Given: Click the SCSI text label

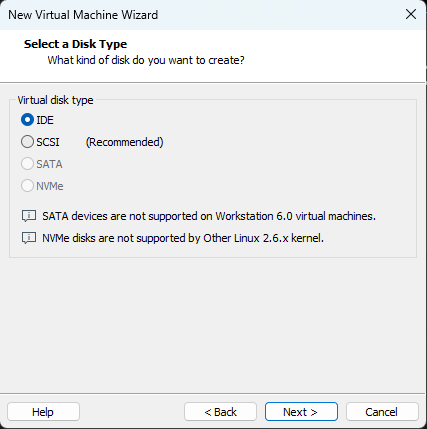Looking at the screenshot, I should 48,142.
